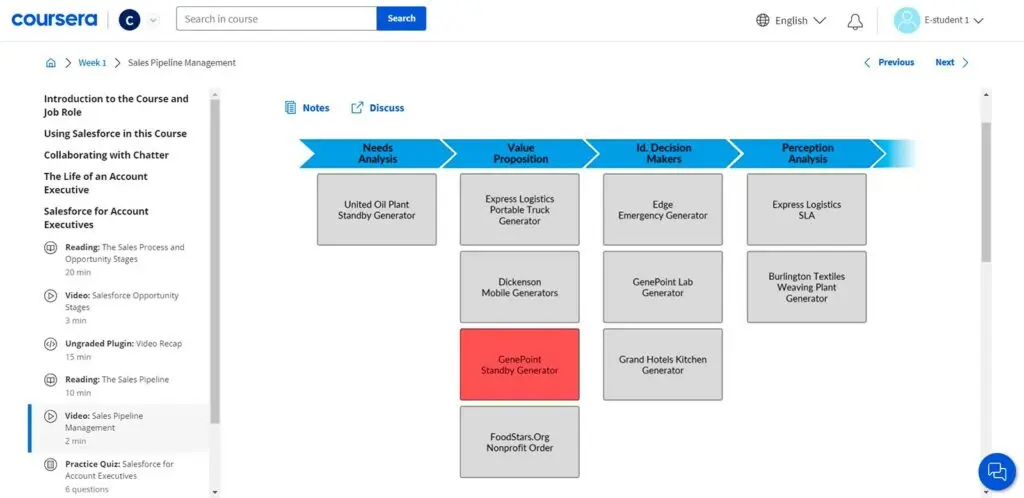This screenshot has width=1024, height=498.
Task: Select the red GenePoint Standby Generator card
Action: [x=519, y=364]
